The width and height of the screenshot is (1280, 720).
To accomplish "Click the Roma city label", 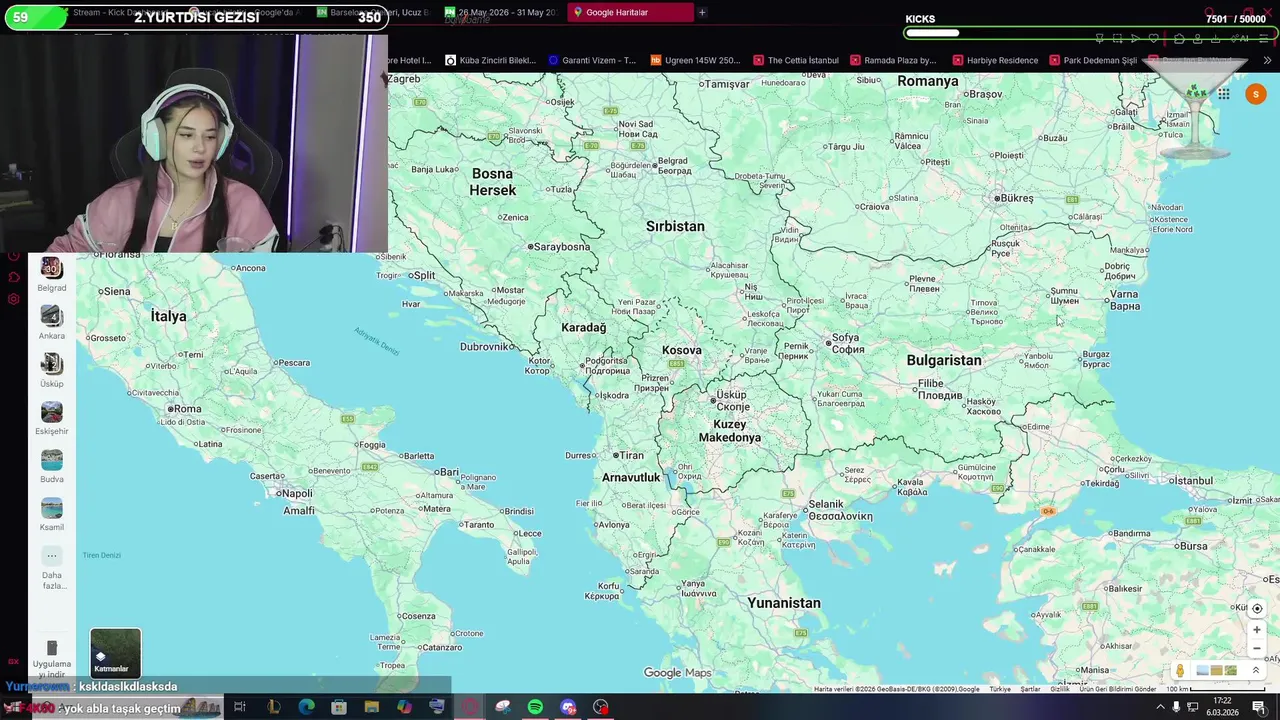I will coord(187,409).
